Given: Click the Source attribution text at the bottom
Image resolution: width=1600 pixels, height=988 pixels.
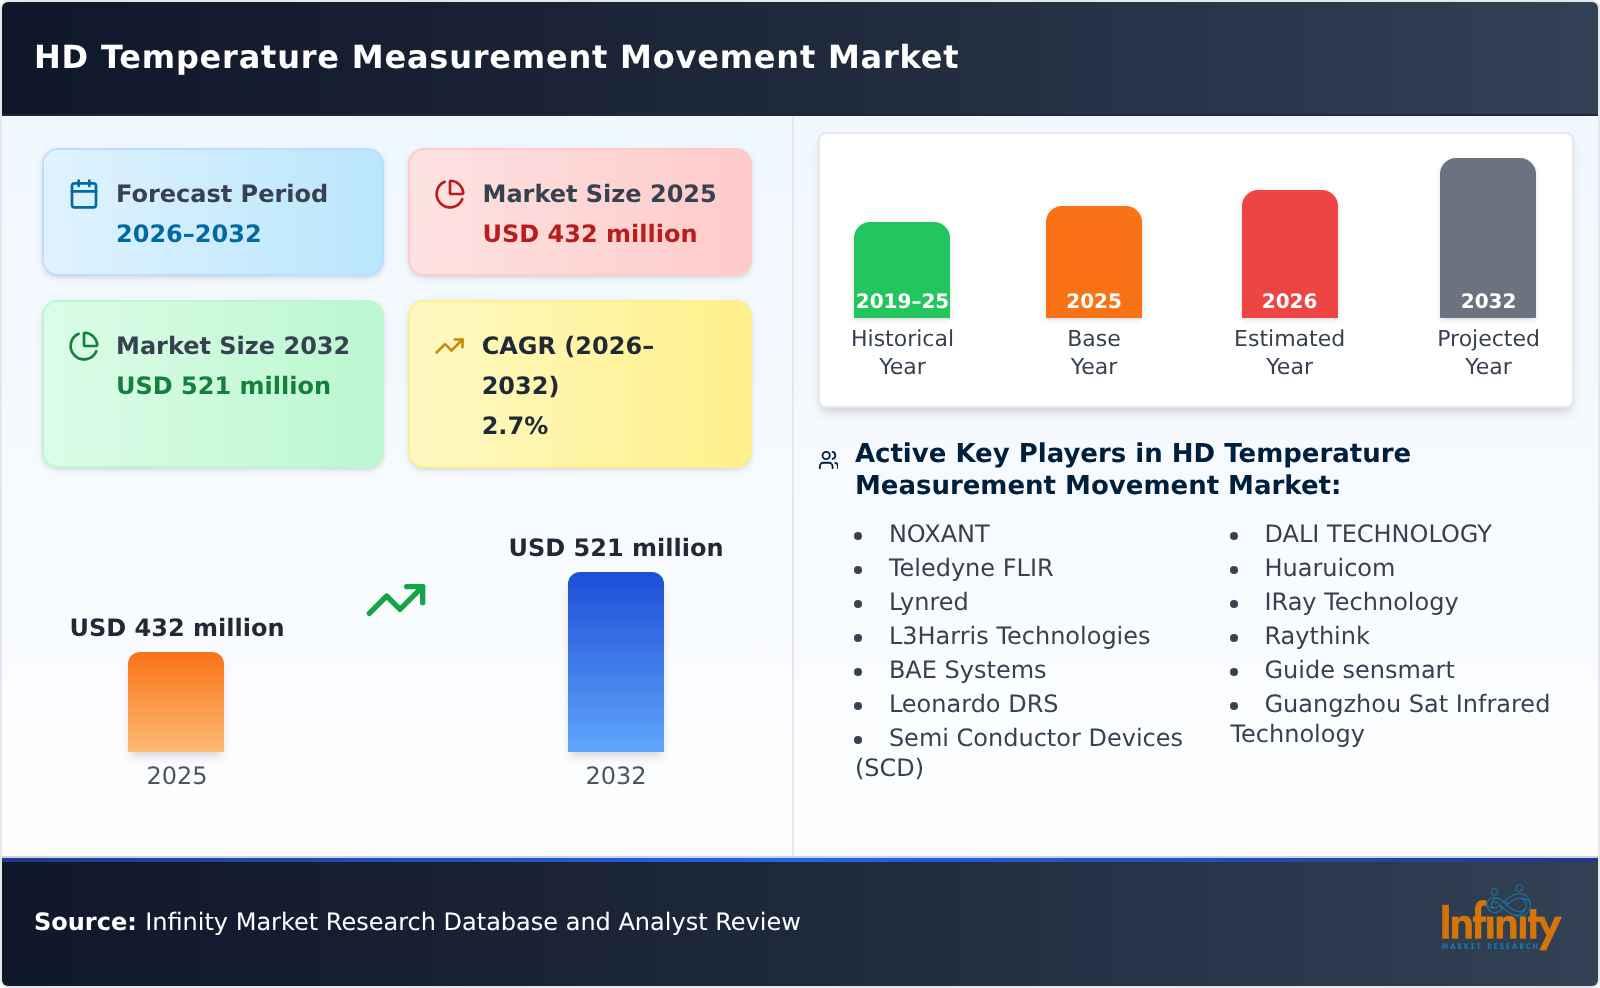Looking at the screenshot, I should 416,922.
